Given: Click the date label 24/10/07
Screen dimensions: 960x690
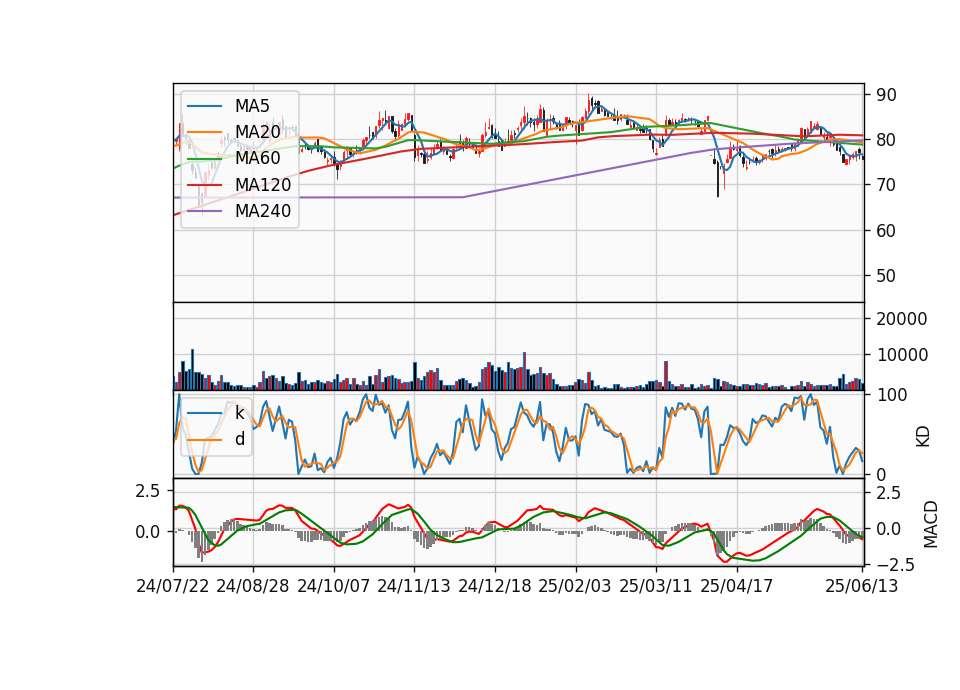Looking at the screenshot, I should 334,586.
